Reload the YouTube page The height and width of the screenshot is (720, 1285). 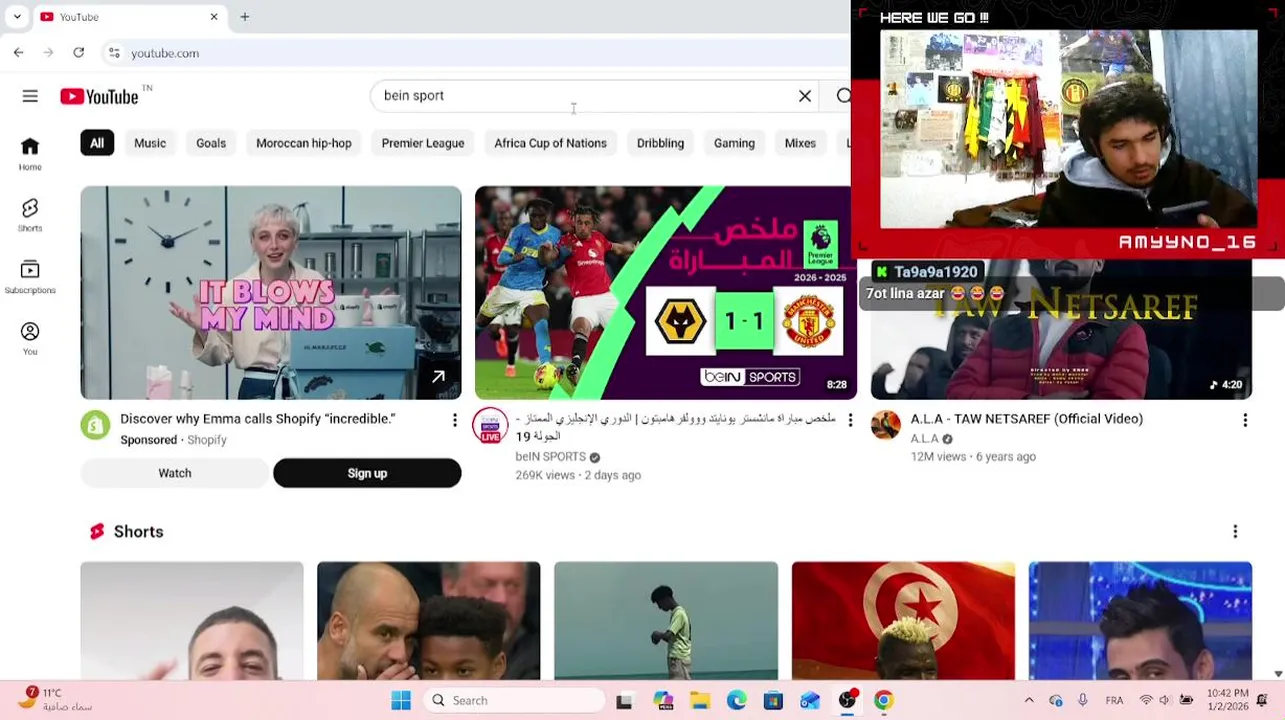[x=79, y=53]
